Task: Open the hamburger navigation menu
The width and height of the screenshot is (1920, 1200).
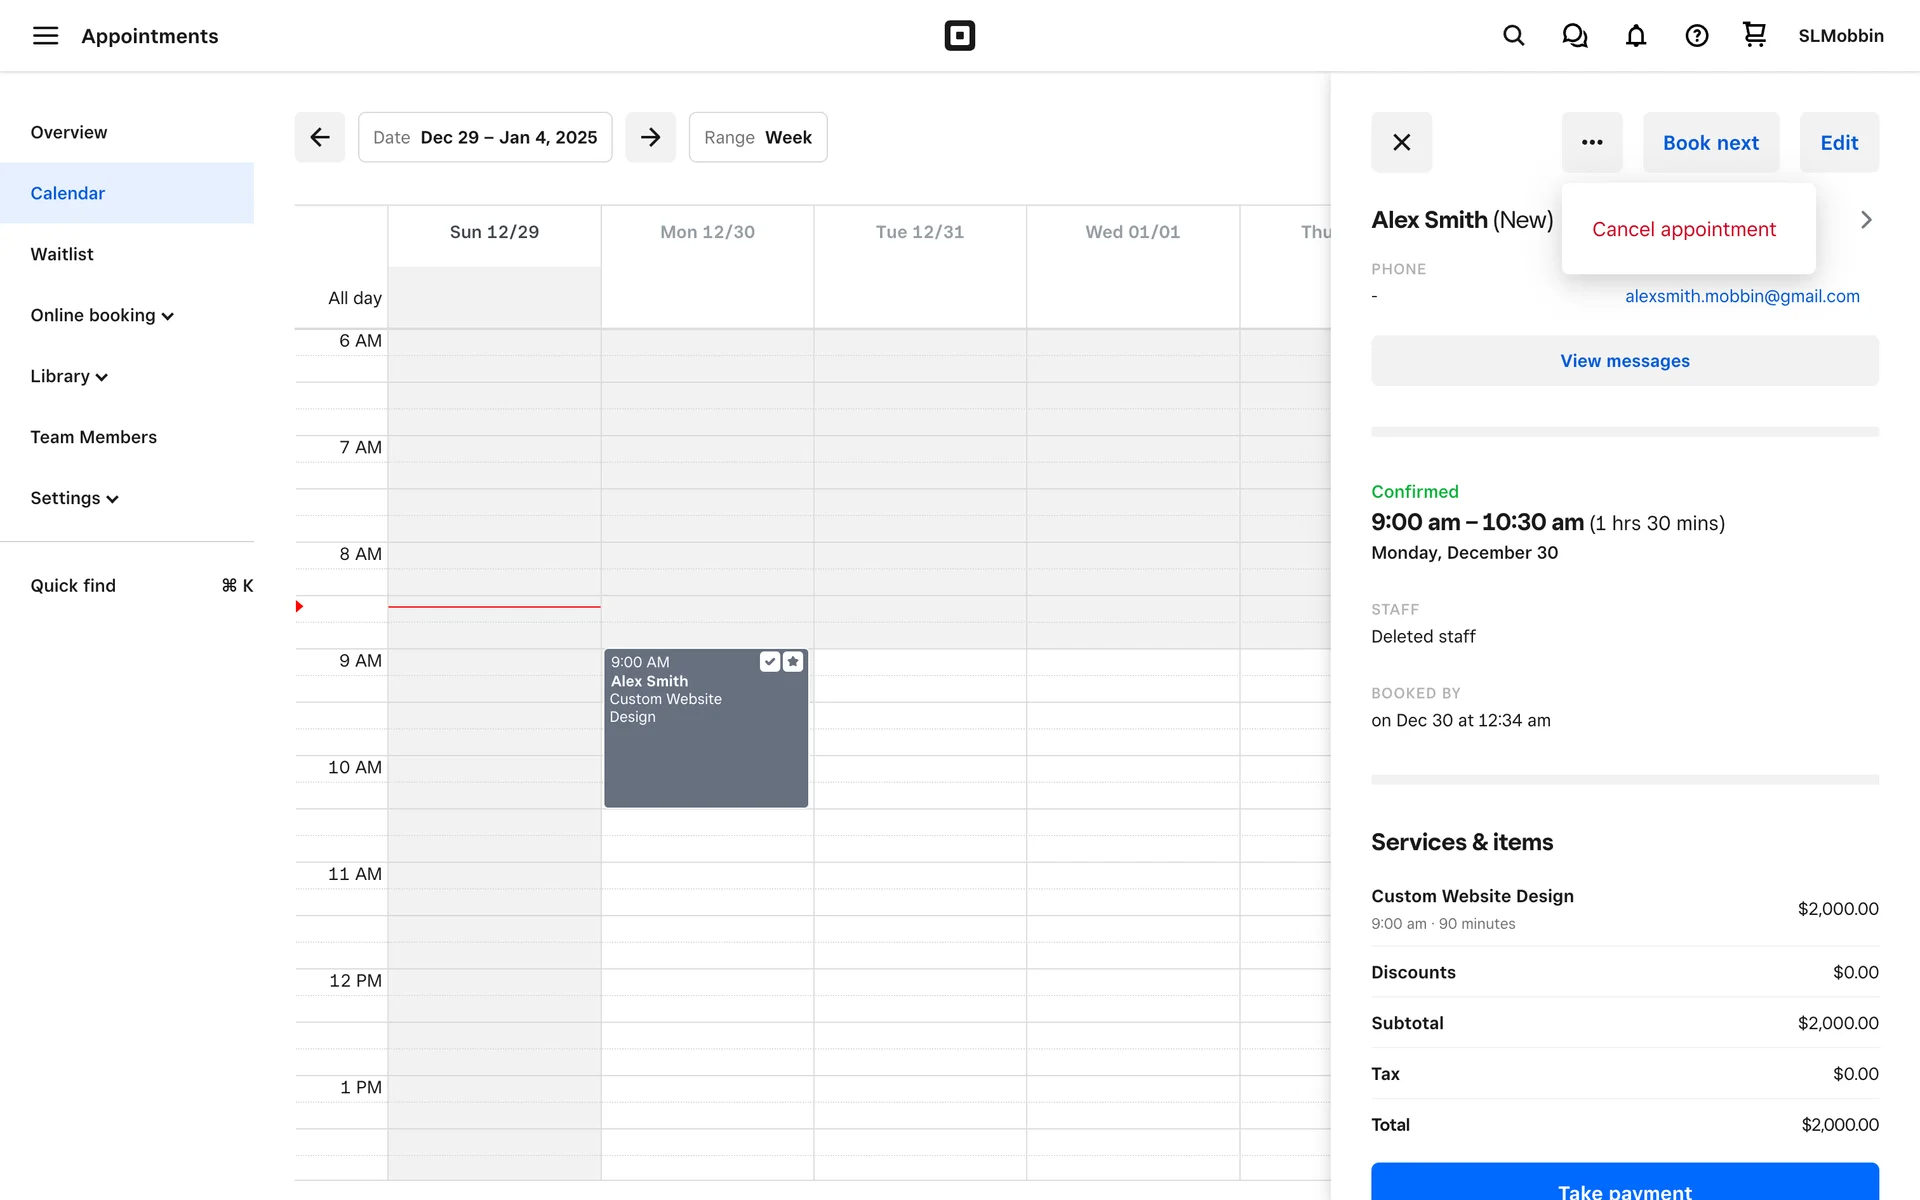Action: [x=45, y=36]
